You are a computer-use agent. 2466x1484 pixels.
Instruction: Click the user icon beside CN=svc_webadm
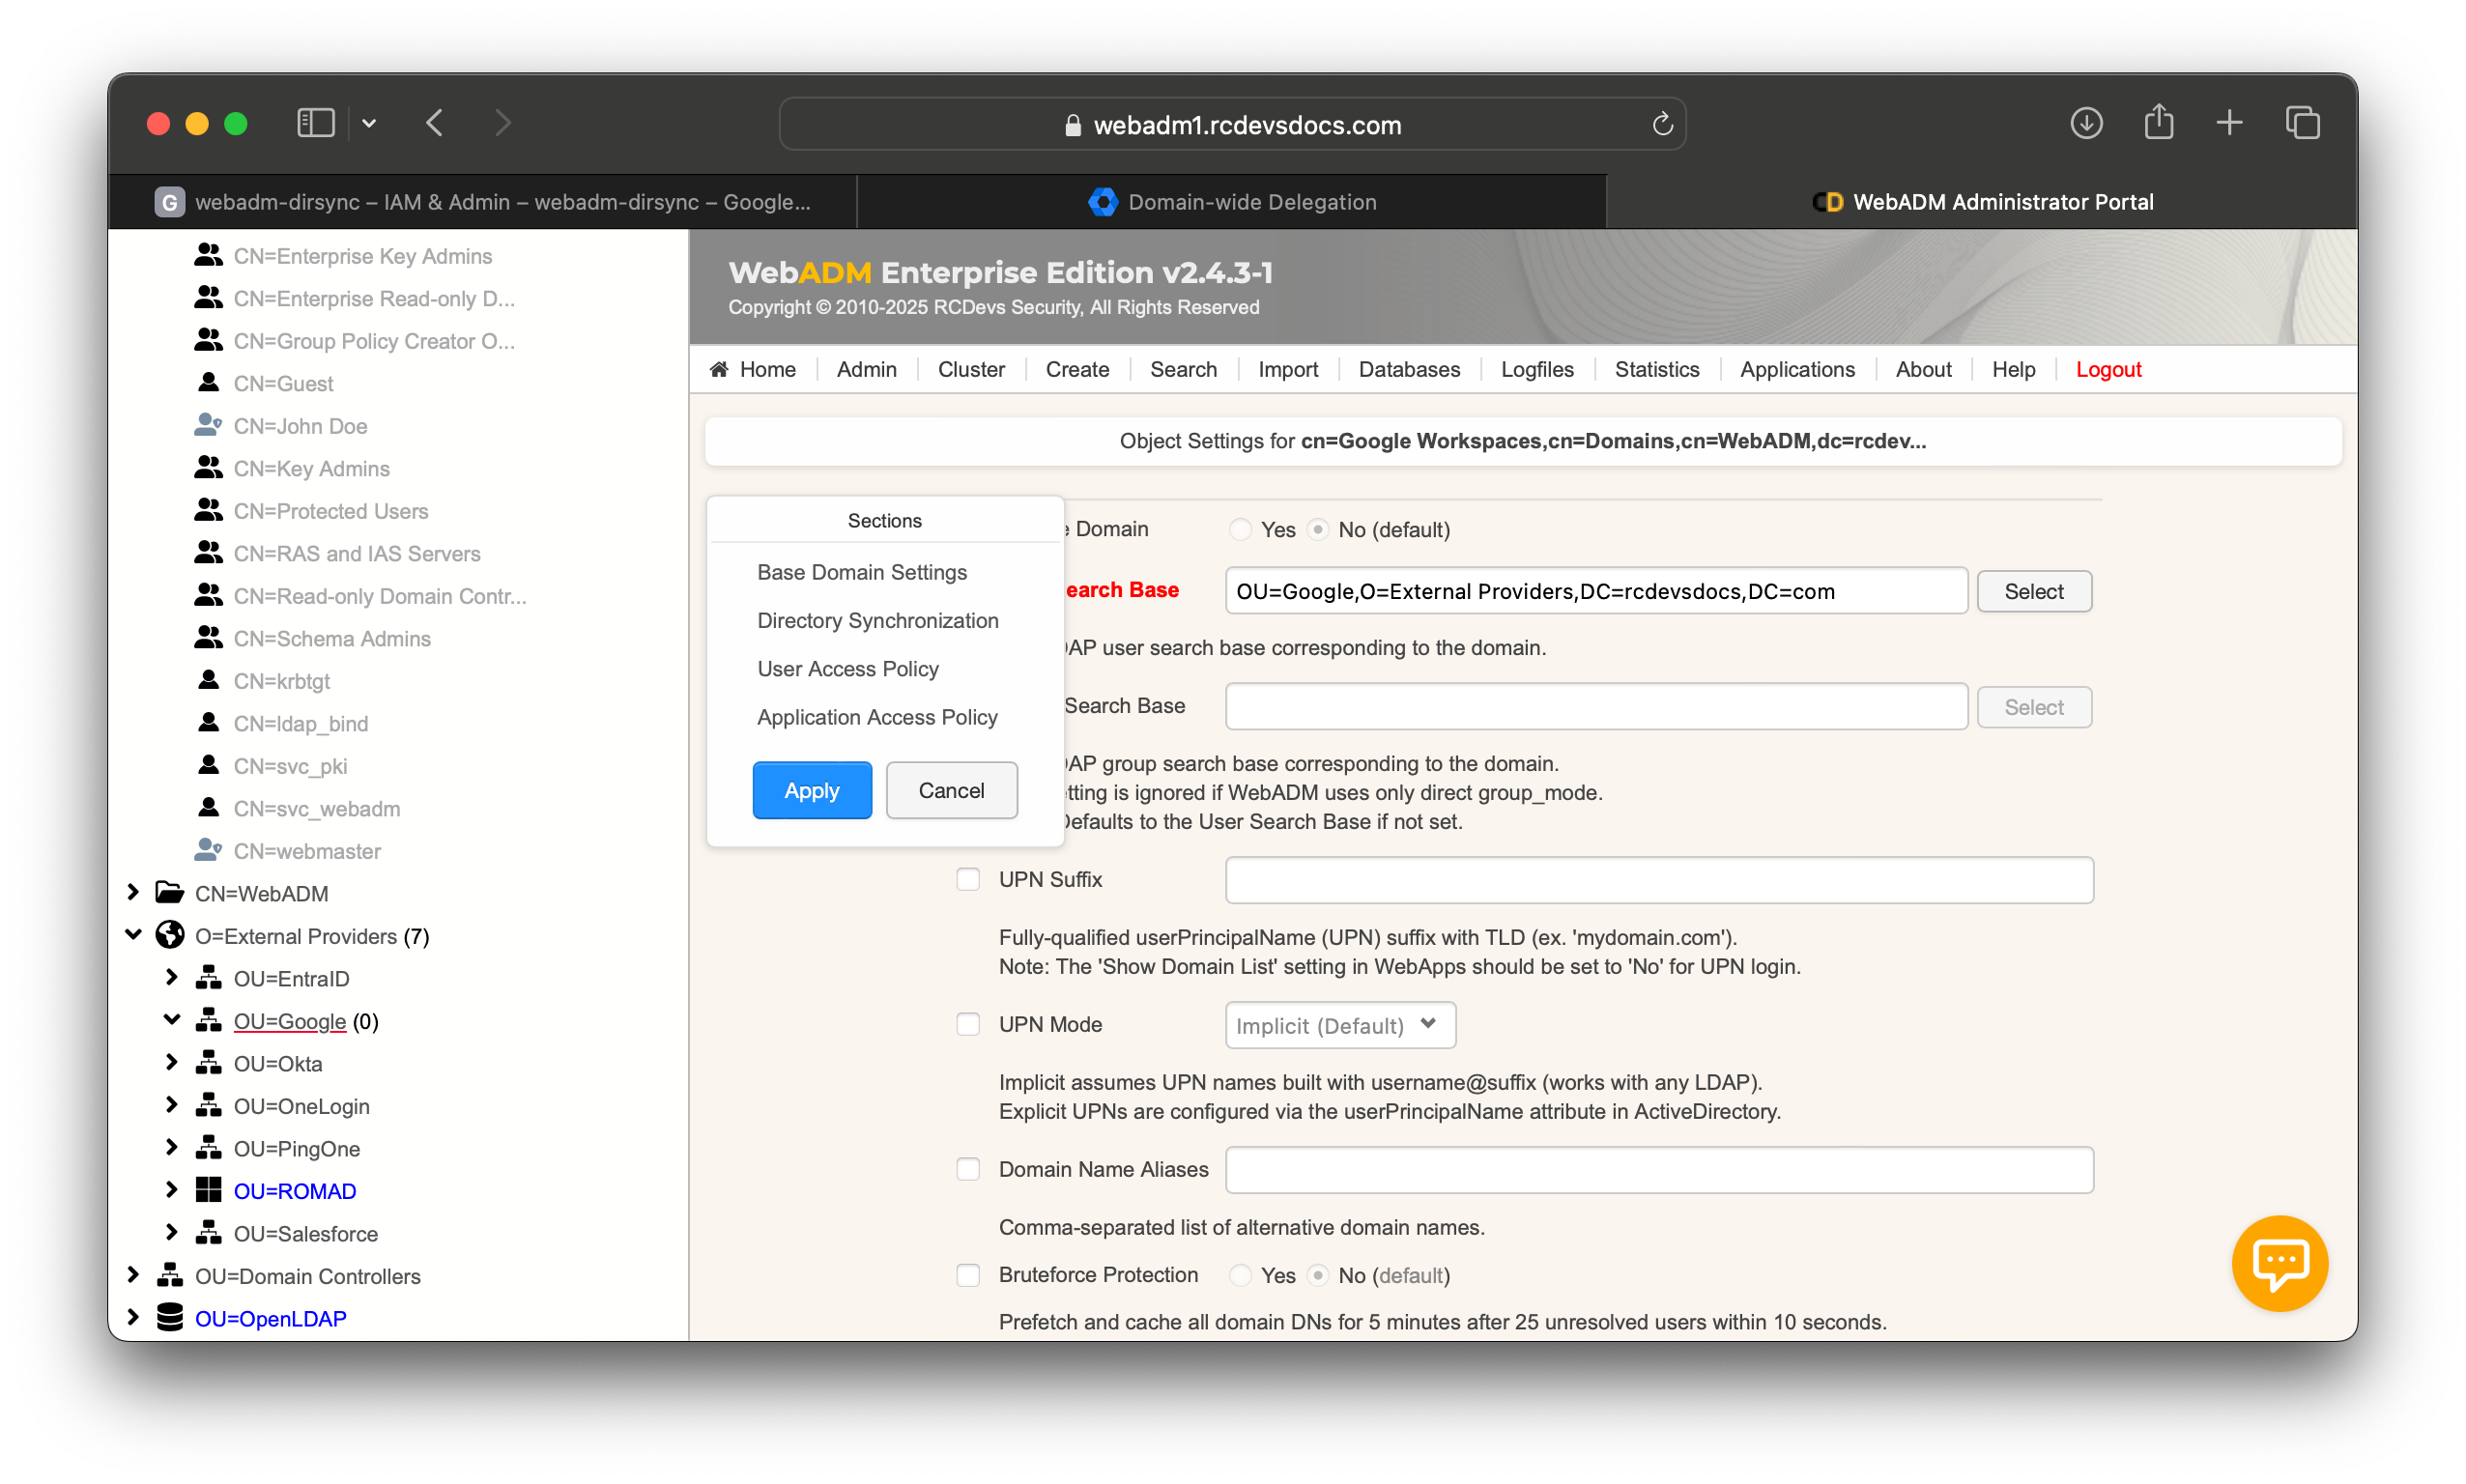pyautogui.click(x=208, y=807)
